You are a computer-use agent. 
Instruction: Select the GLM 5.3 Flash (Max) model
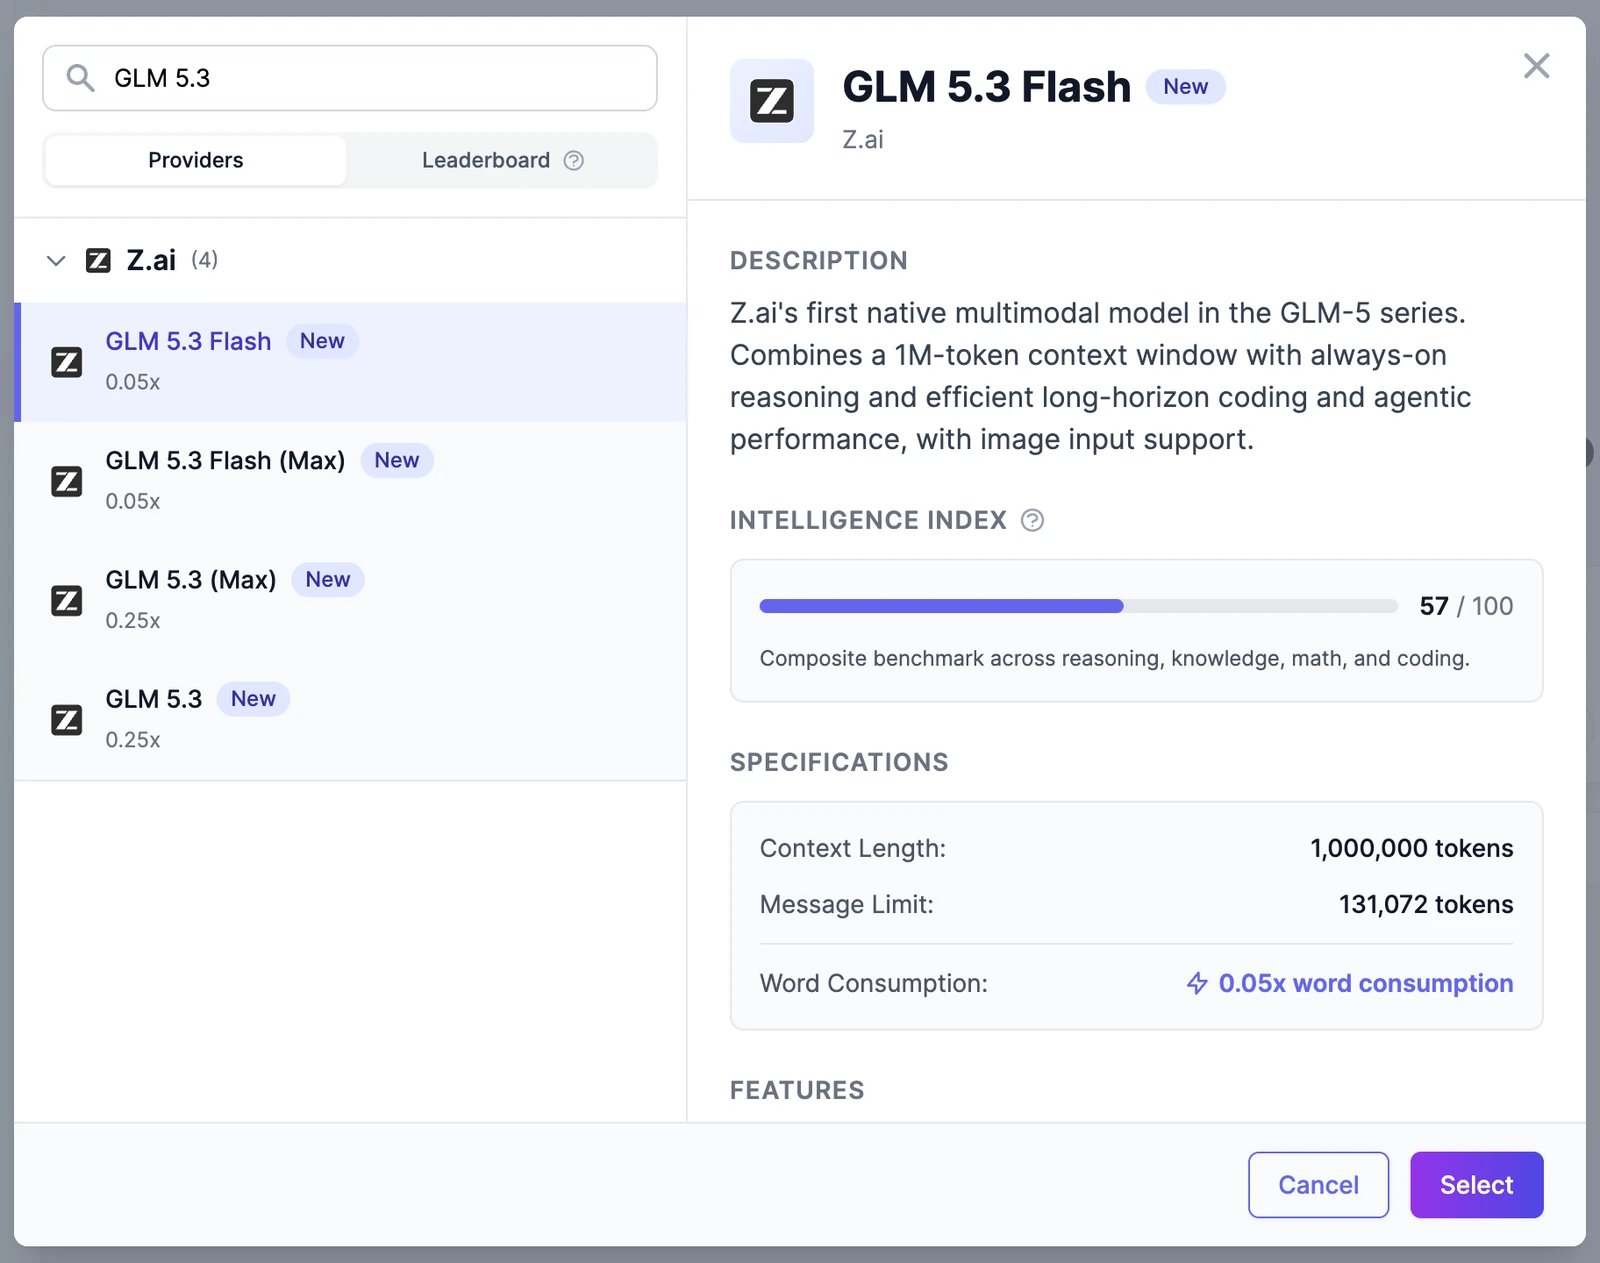tap(350, 480)
